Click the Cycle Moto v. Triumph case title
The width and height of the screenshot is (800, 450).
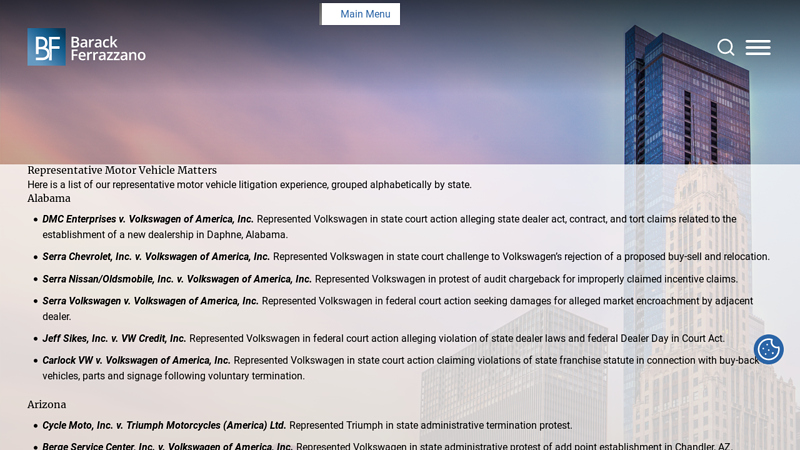tap(164, 425)
